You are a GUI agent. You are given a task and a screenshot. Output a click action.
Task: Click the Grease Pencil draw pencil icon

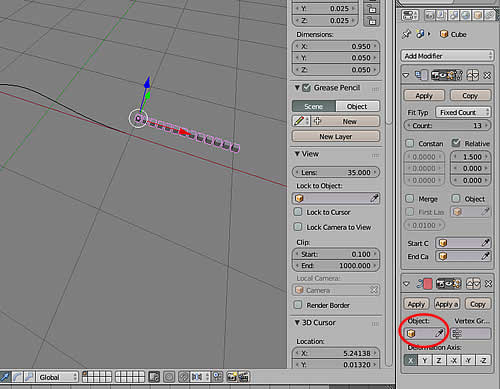click(299, 121)
